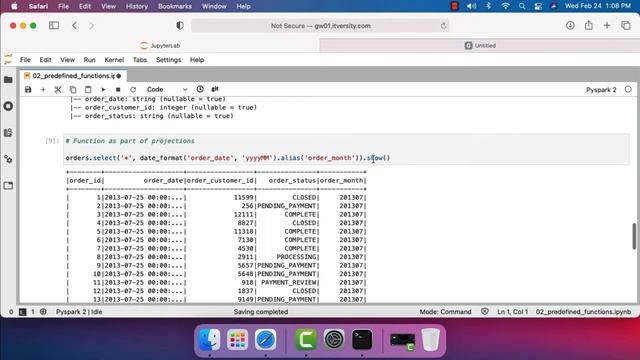Open the JupyterLab Edit menu
The height and width of the screenshot is (360, 640).
point(45,60)
